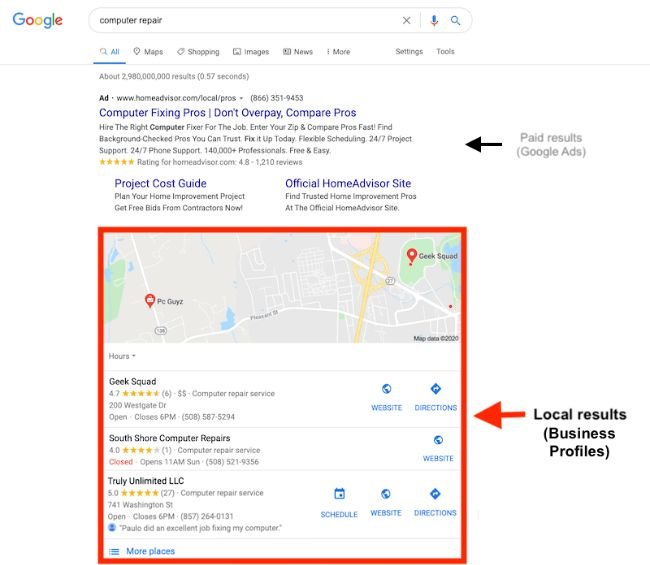The image size is (650, 565).
Task: Open search Tools
Action: point(445,51)
